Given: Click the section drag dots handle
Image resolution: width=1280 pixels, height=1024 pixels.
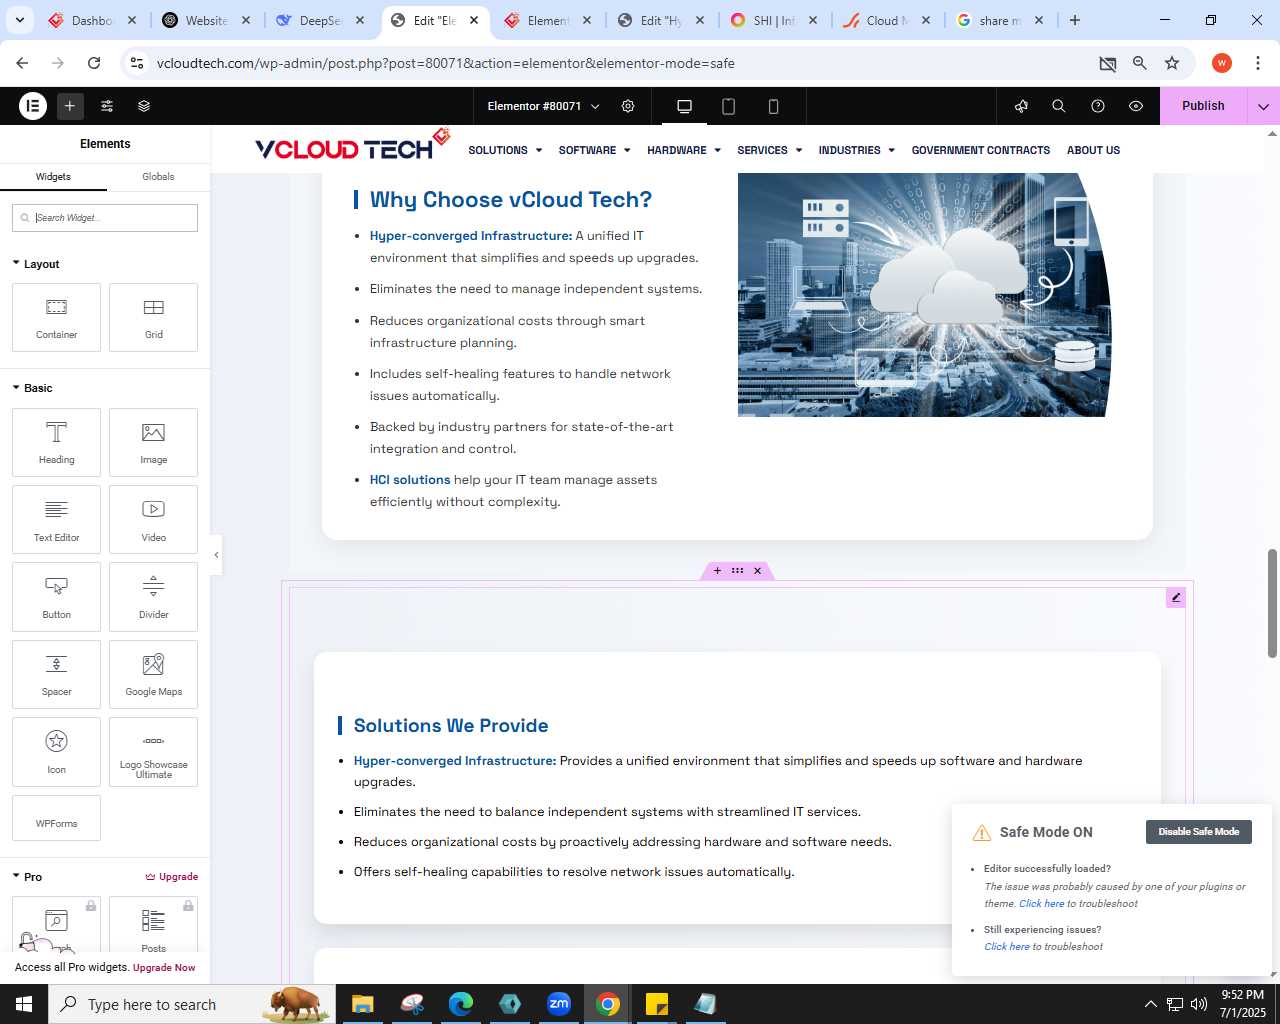Looking at the screenshot, I should click(x=737, y=571).
